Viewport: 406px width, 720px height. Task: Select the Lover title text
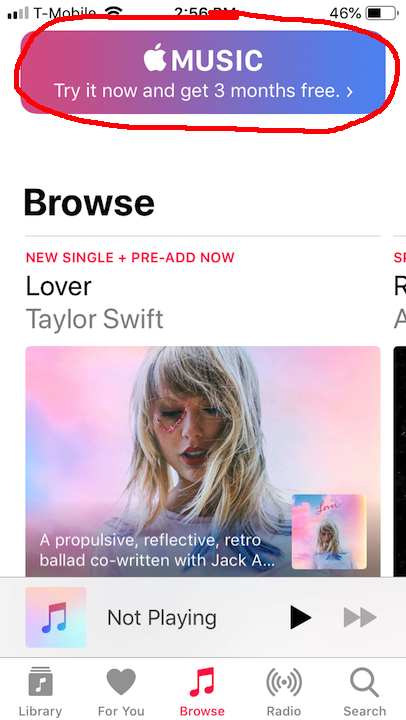point(58,286)
